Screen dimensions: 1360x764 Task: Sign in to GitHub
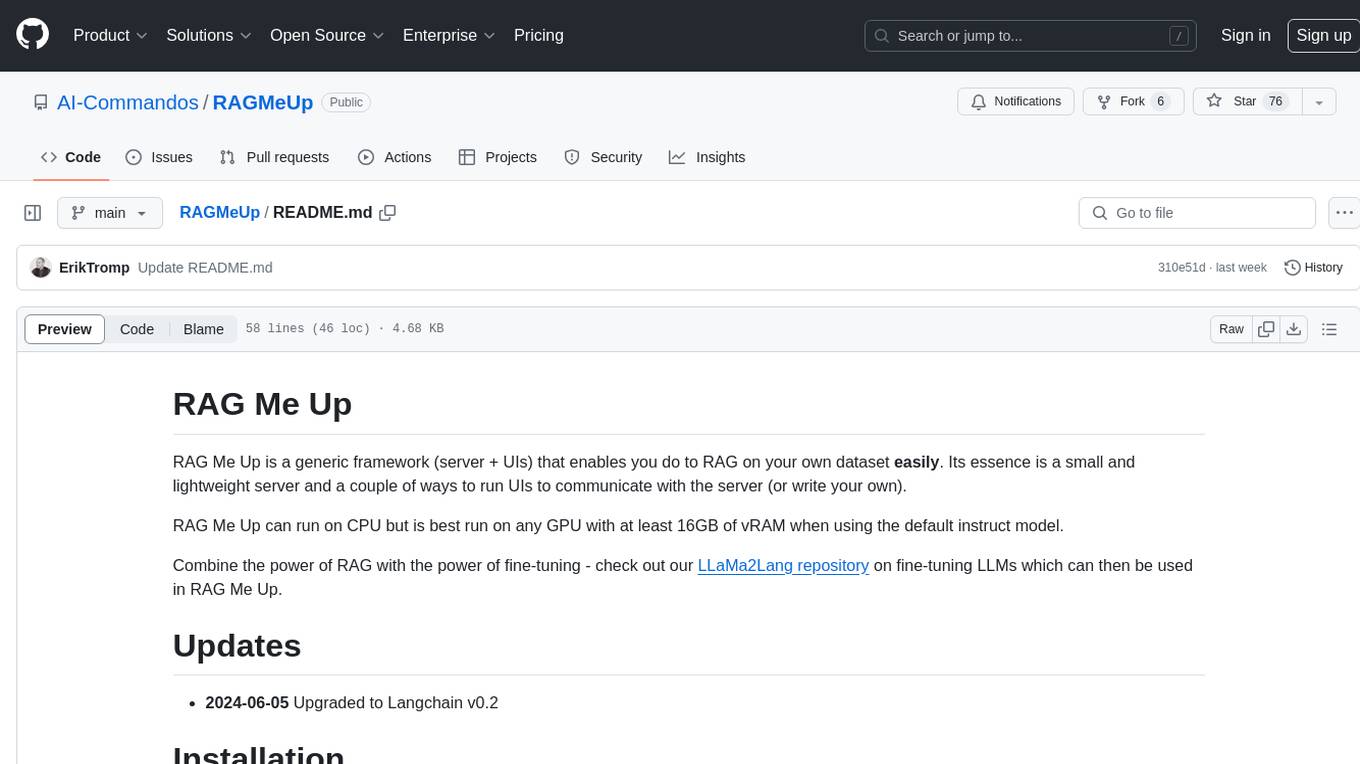tap(1245, 35)
